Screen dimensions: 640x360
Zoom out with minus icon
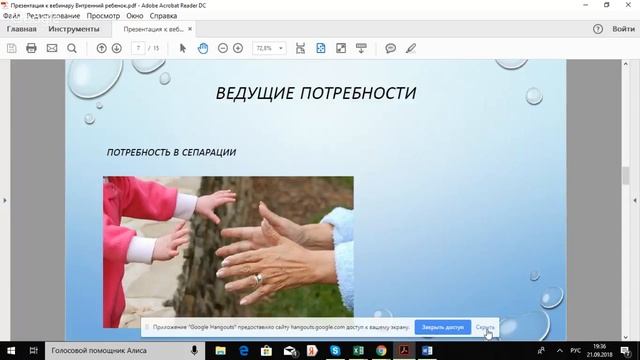223,48
